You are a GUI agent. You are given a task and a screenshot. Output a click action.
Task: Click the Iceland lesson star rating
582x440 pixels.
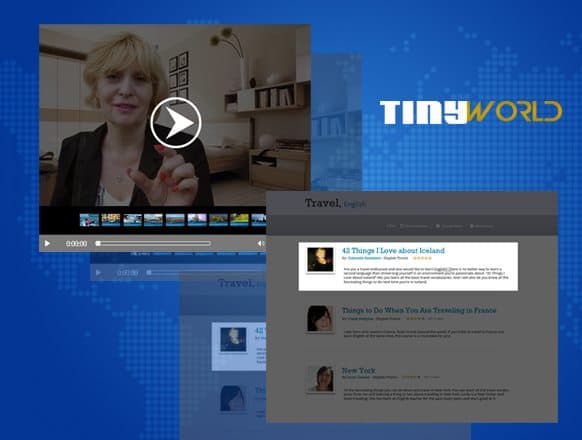(x=422, y=258)
